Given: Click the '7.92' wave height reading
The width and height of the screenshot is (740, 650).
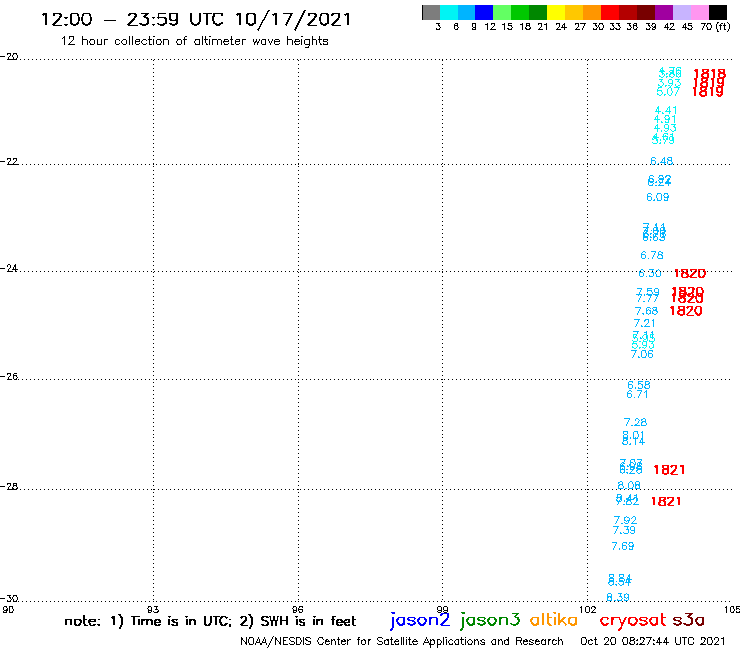Looking at the screenshot, I should 625,520.
